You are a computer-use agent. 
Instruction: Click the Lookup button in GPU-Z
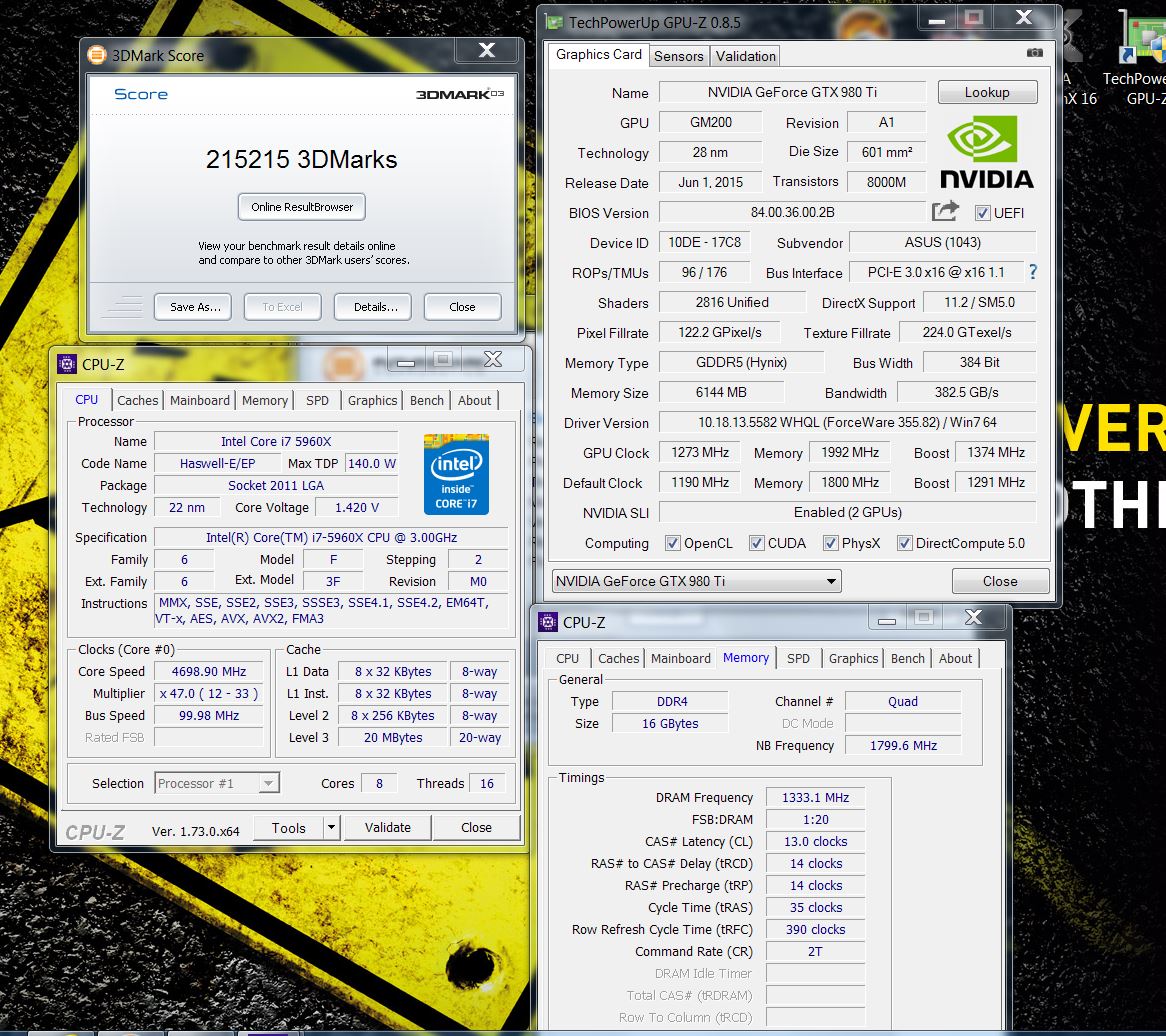pyautogui.click(x=988, y=92)
